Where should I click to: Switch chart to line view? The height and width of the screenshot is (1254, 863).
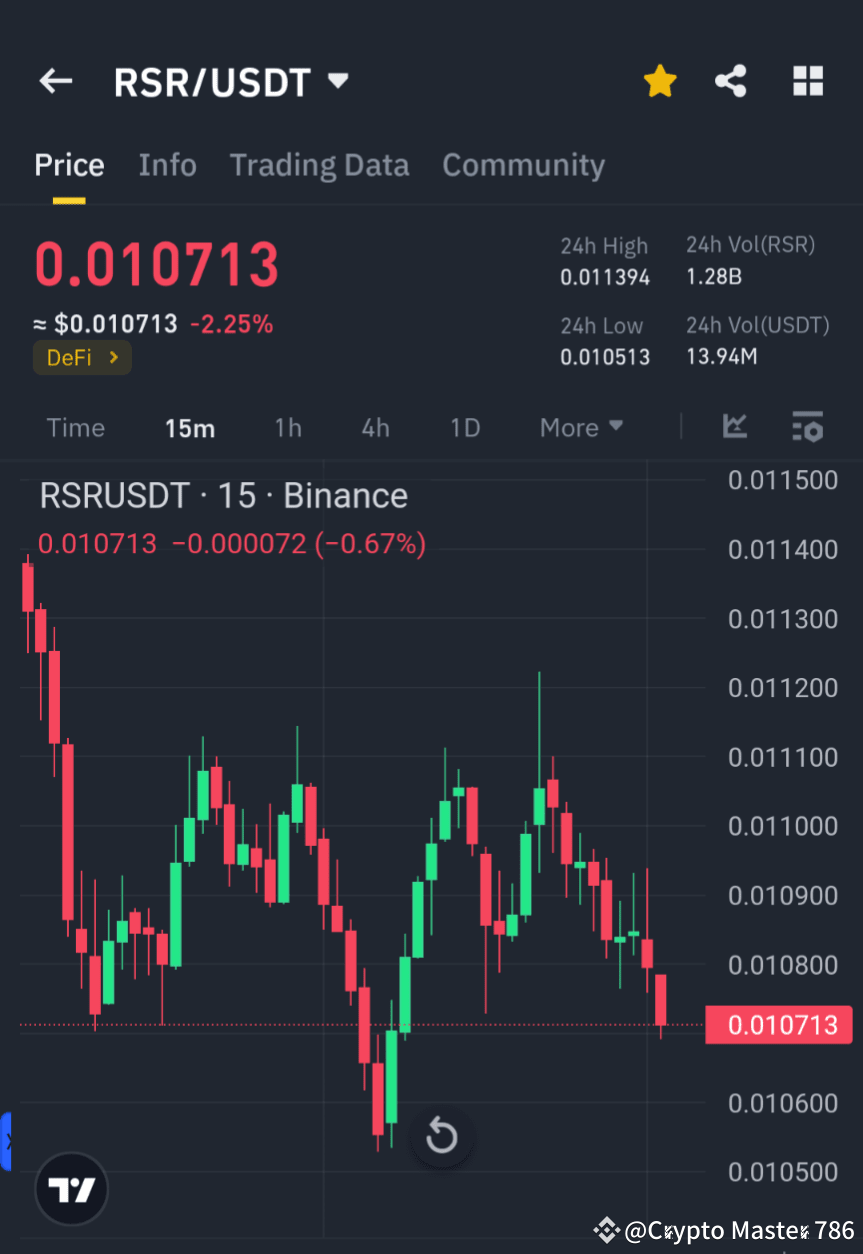[735, 427]
